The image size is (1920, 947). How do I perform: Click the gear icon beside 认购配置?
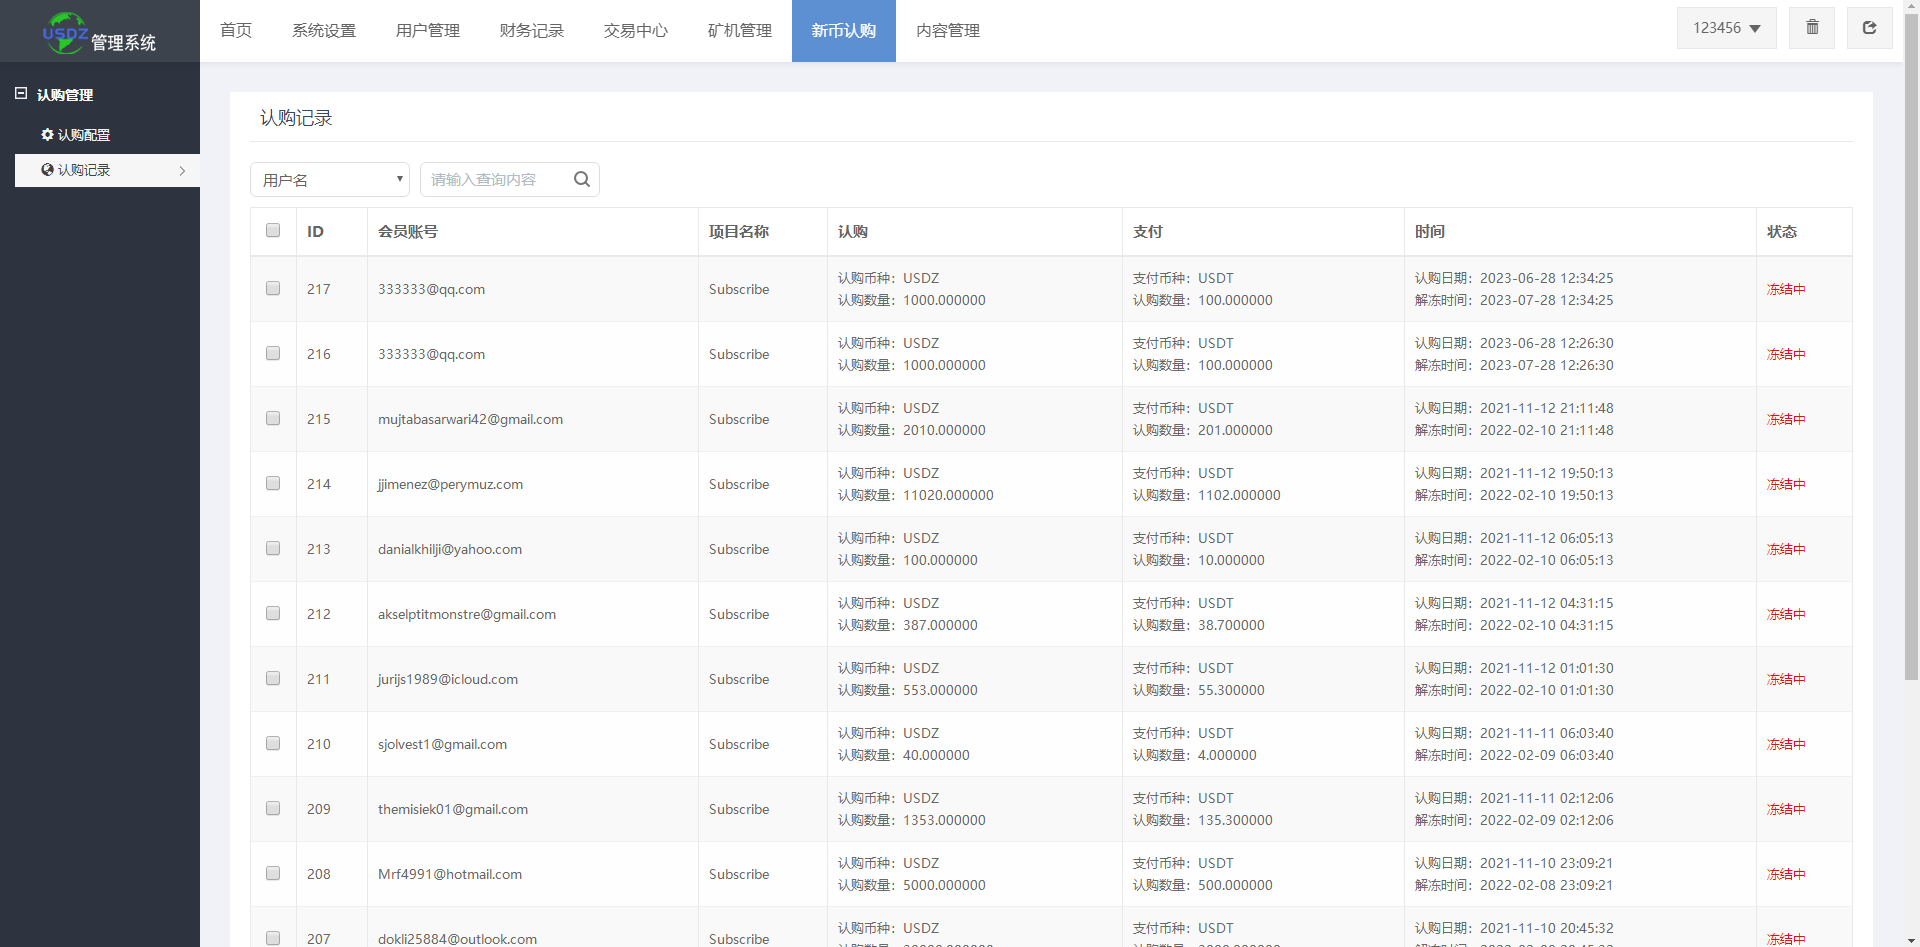pos(47,135)
